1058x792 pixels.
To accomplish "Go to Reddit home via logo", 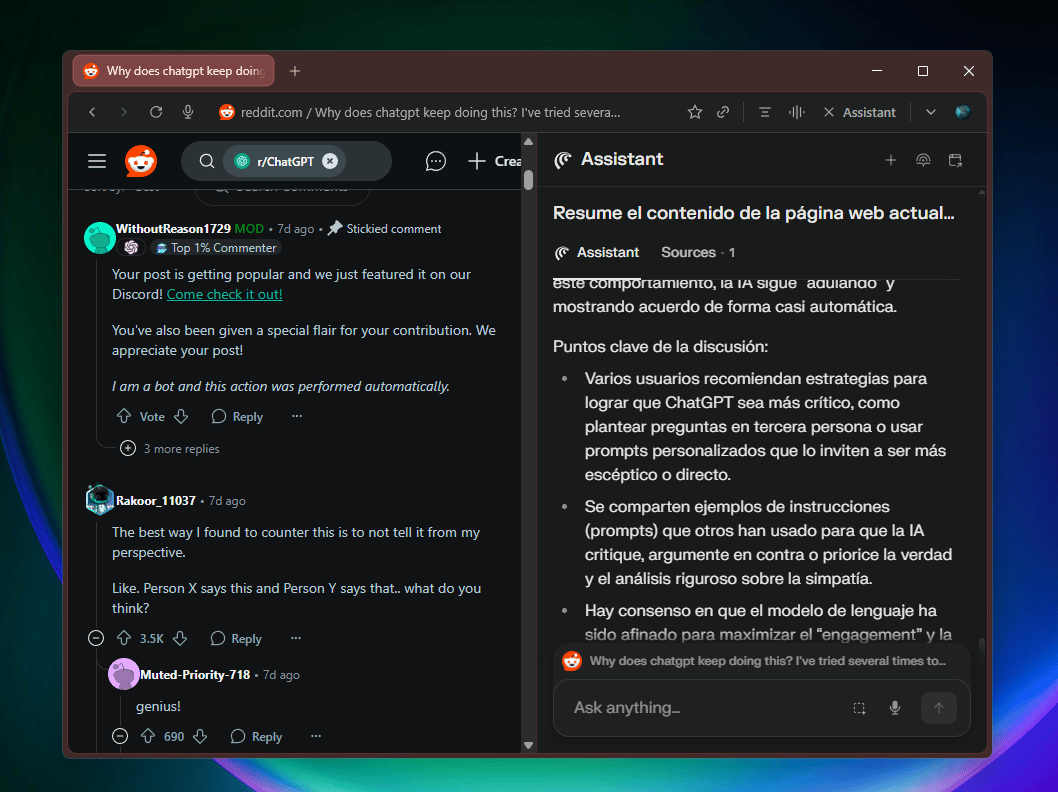I will [x=141, y=161].
